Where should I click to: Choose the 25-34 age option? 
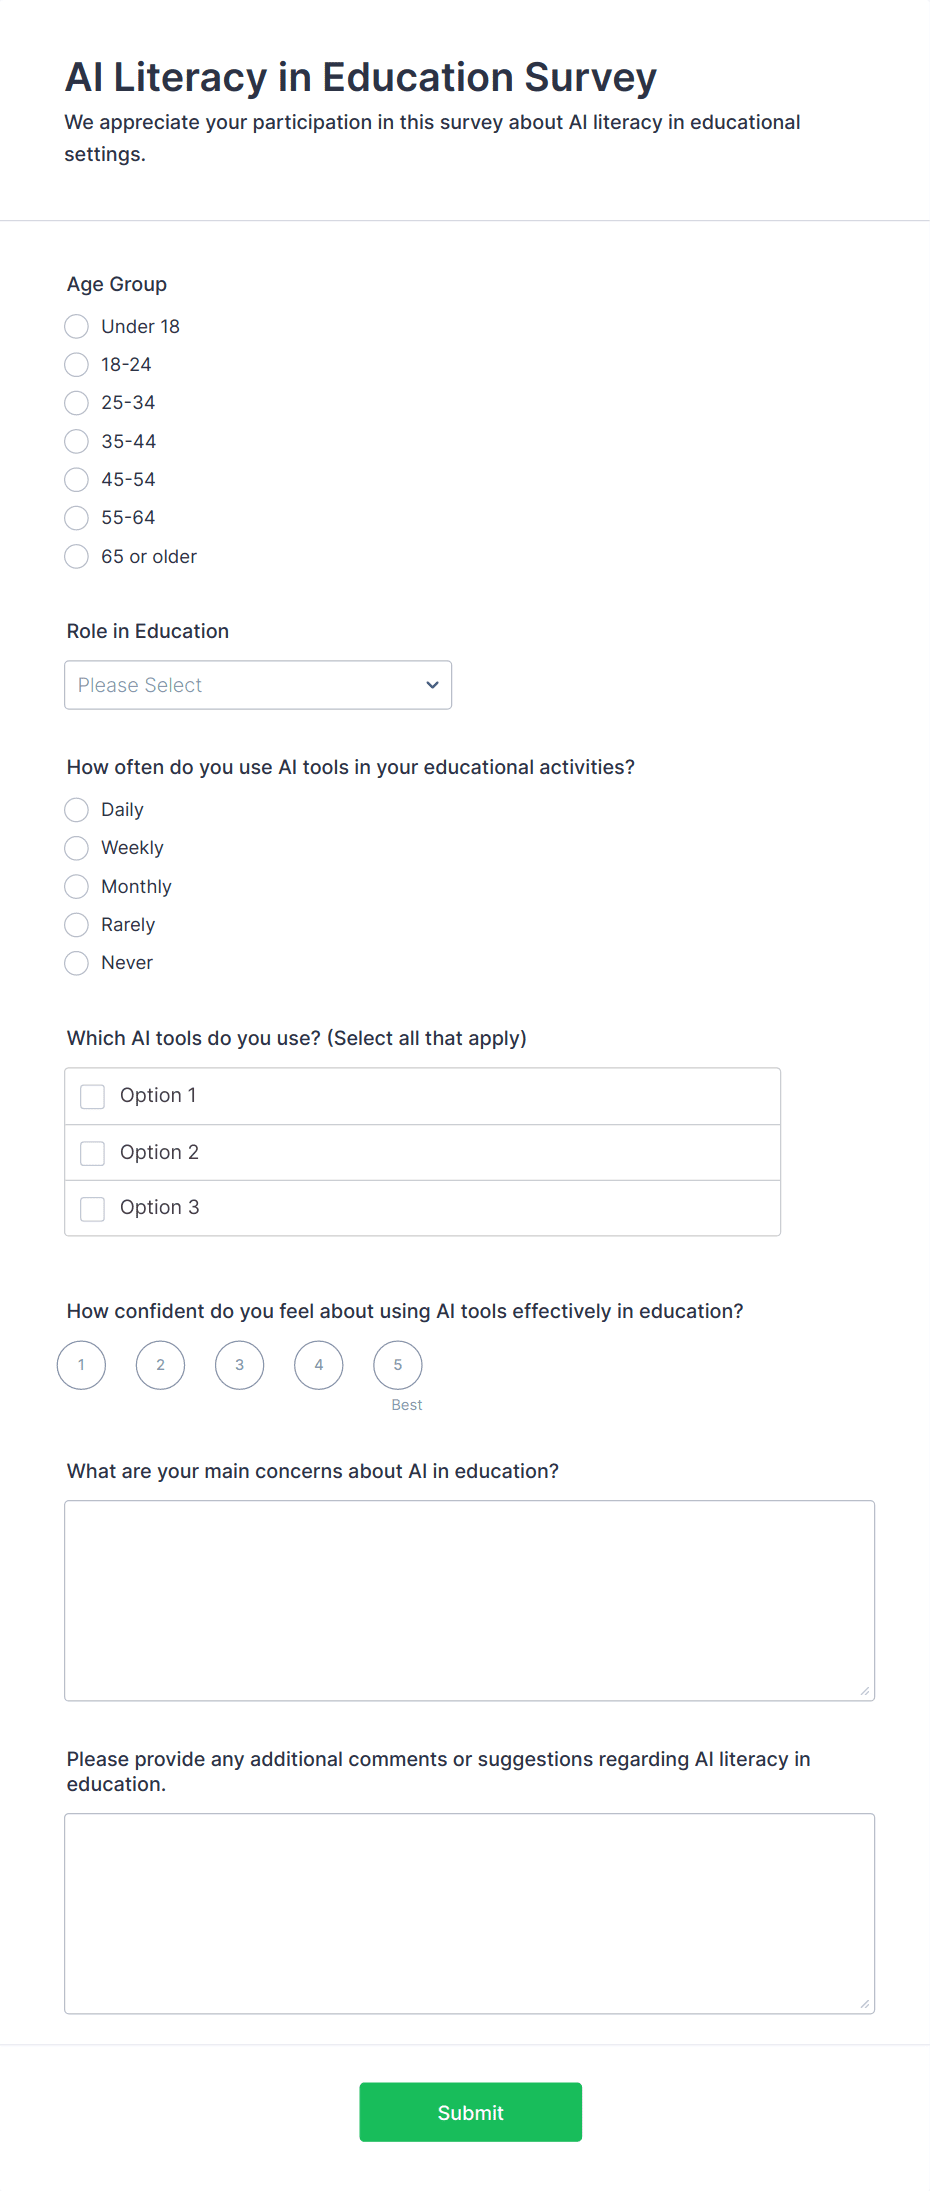(x=77, y=403)
